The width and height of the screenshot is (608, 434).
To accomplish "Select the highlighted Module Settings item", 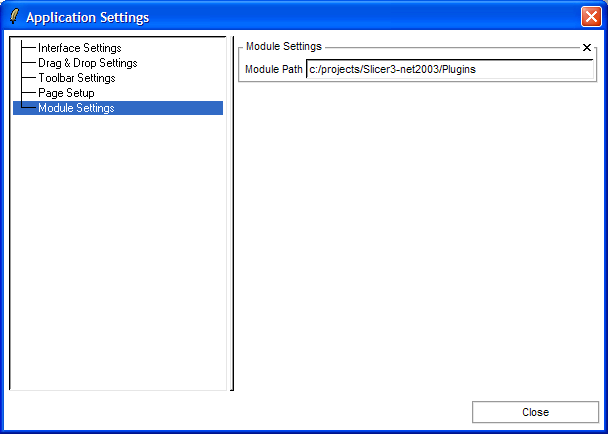I will click(x=76, y=108).
